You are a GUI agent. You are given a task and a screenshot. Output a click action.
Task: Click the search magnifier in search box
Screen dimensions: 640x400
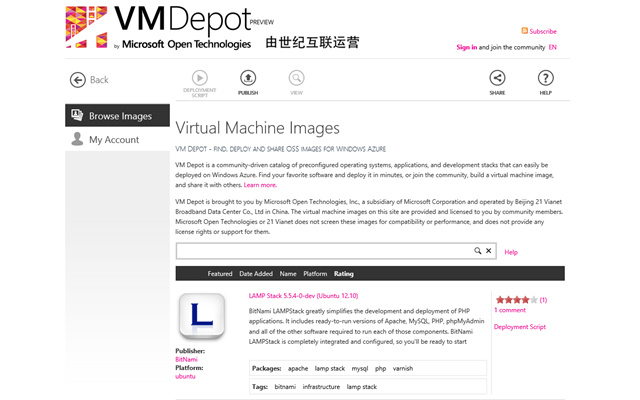(x=478, y=251)
